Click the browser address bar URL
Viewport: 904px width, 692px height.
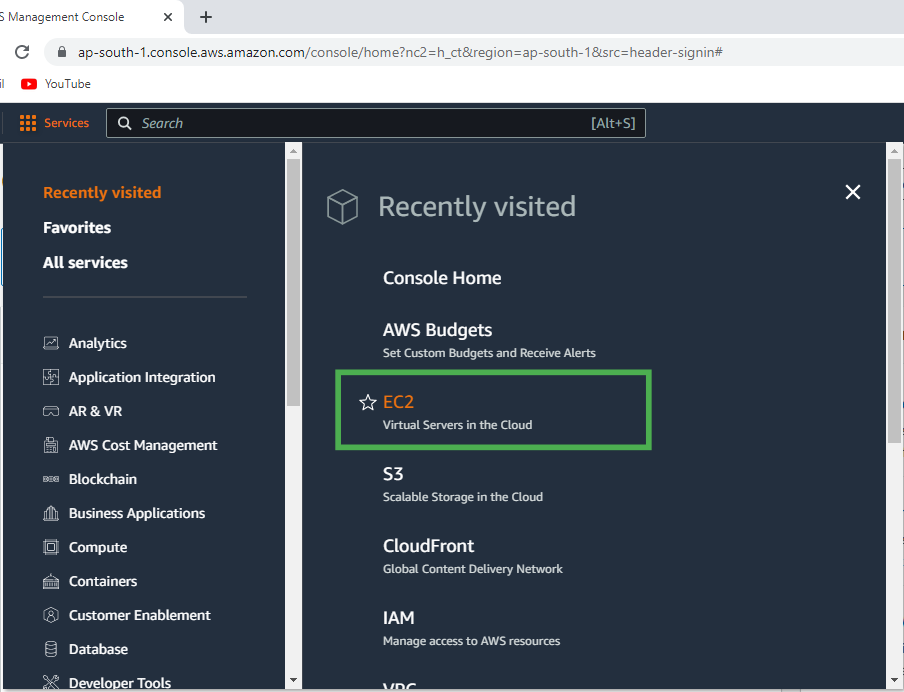click(400, 52)
